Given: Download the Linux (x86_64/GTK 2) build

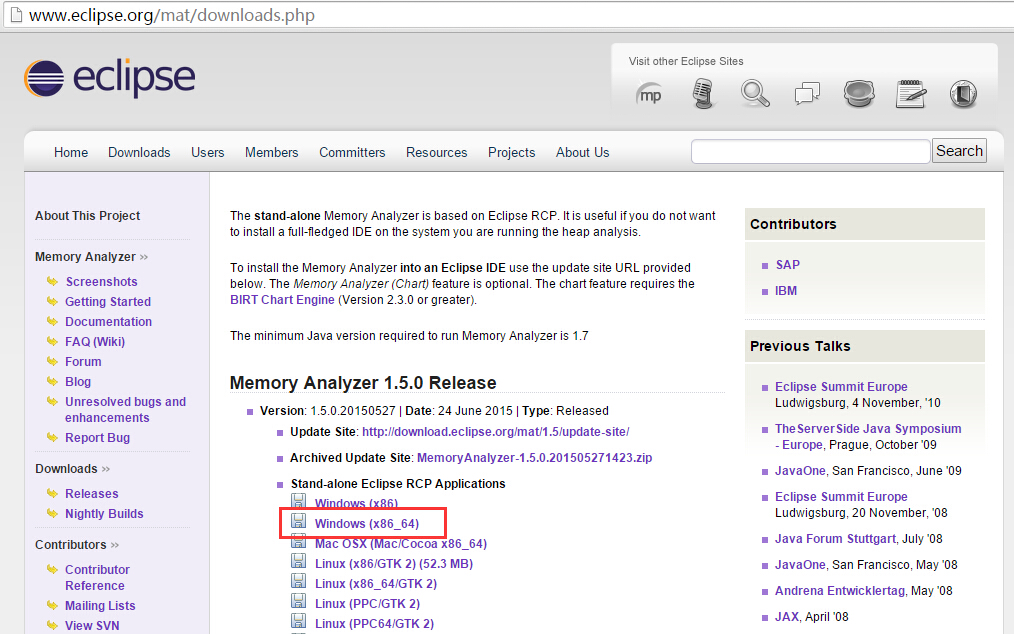Looking at the screenshot, I should coord(376,584).
